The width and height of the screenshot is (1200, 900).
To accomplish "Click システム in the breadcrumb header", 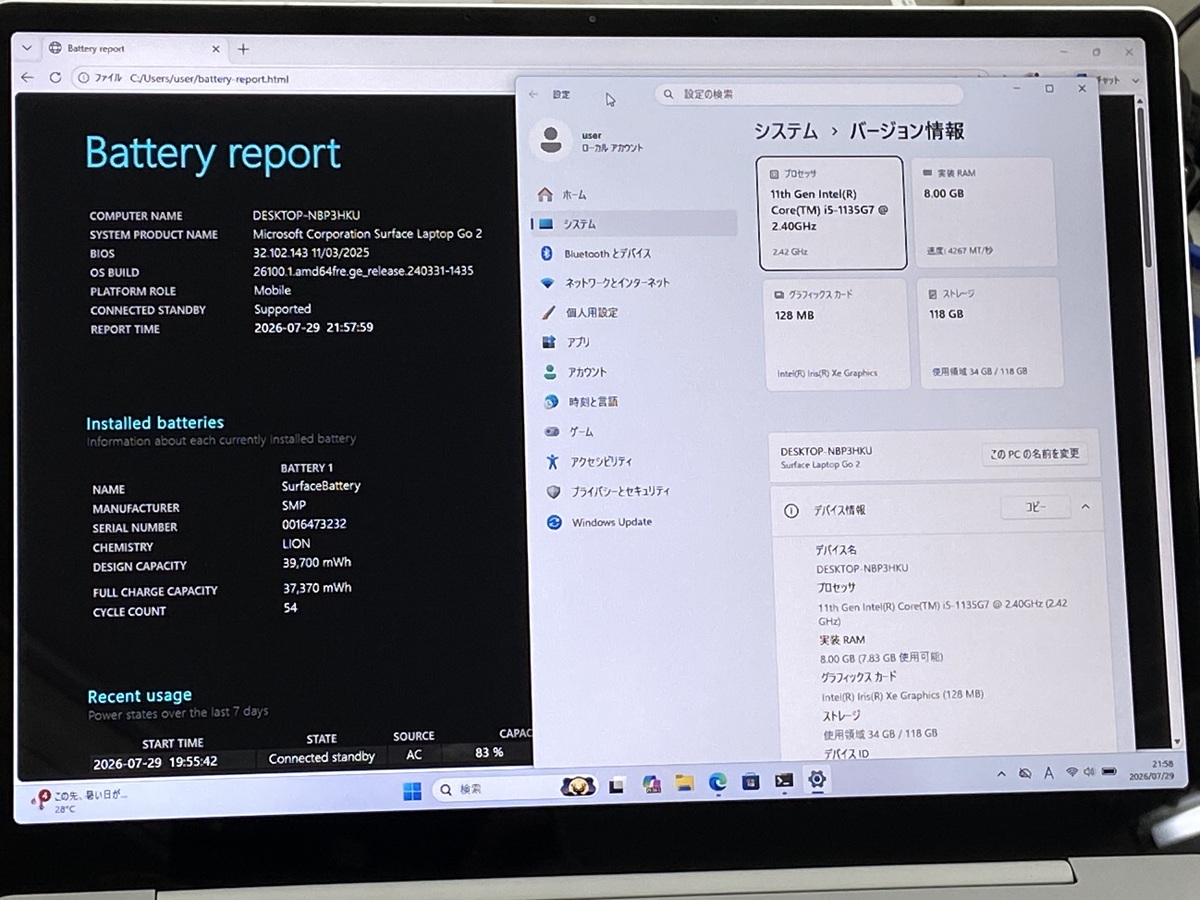I will [785, 131].
